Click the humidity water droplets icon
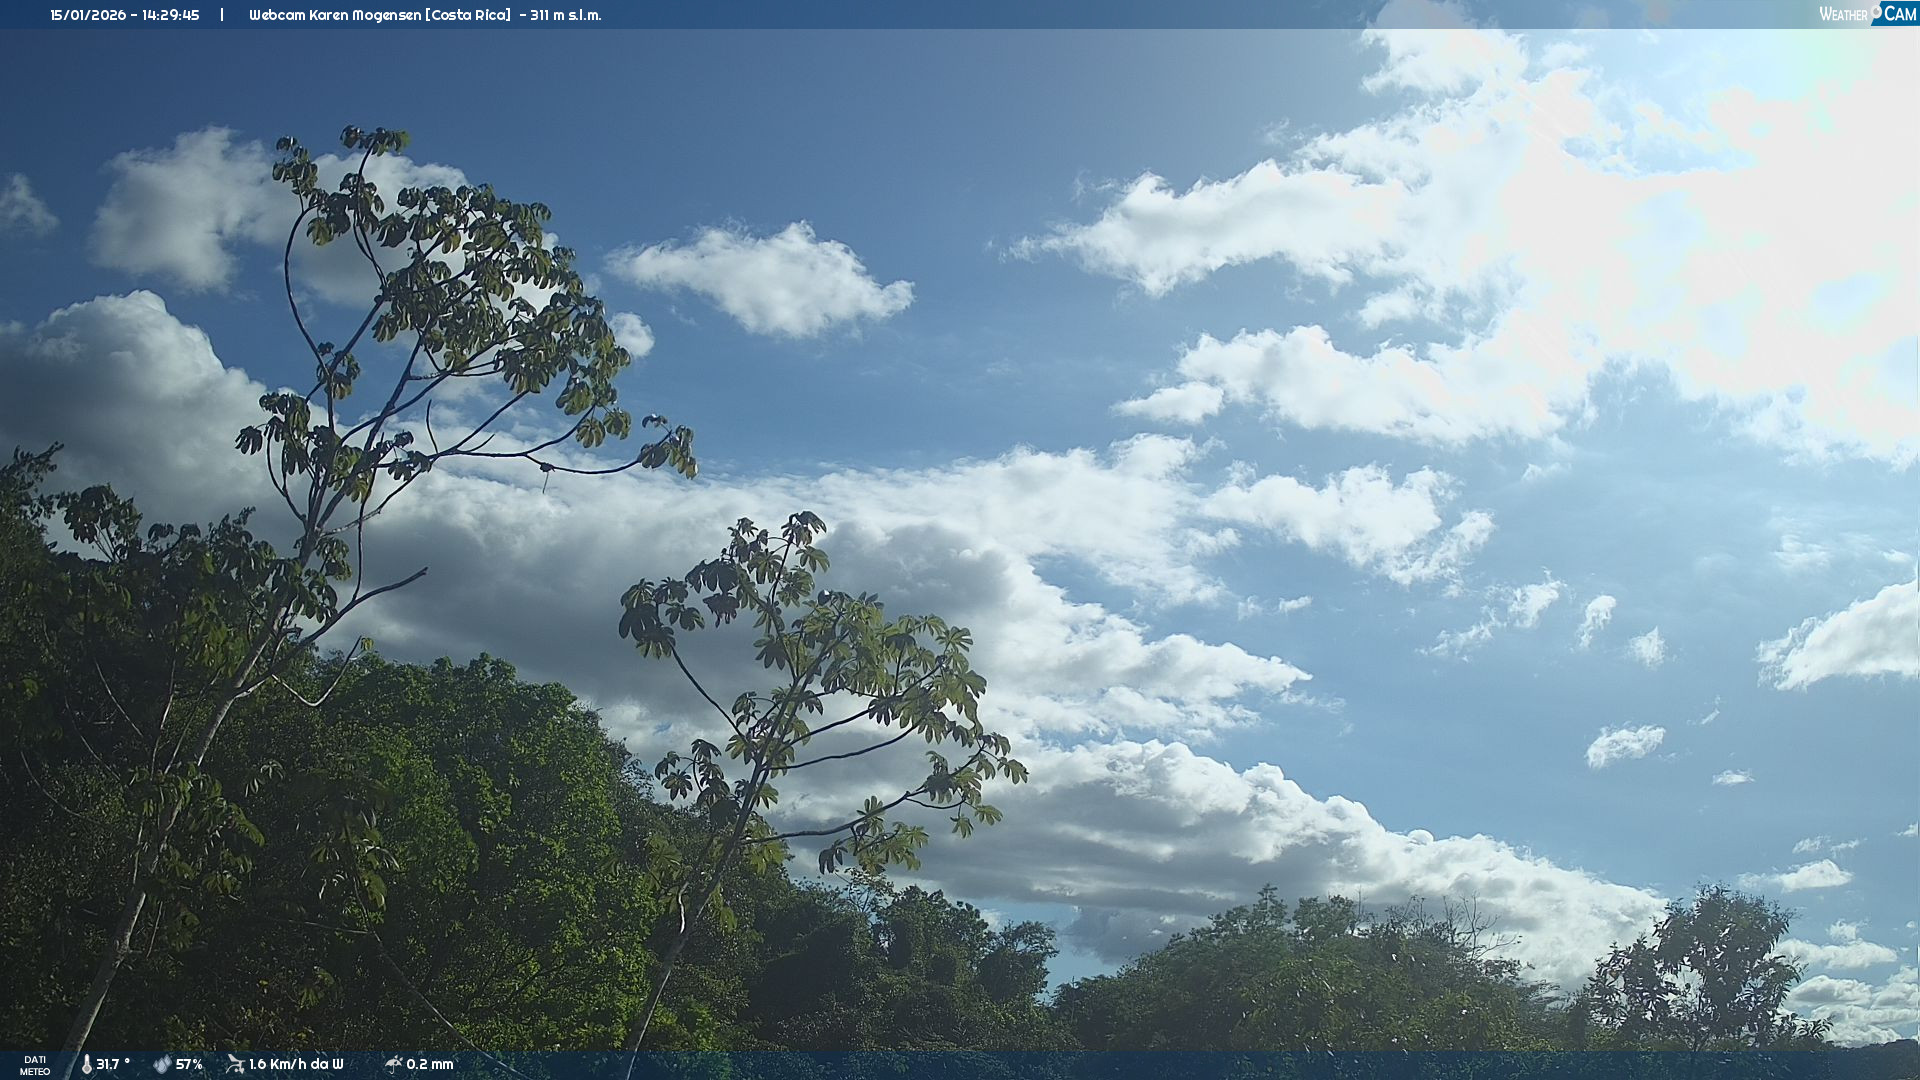This screenshot has height=1080, width=1920. 162,1064
